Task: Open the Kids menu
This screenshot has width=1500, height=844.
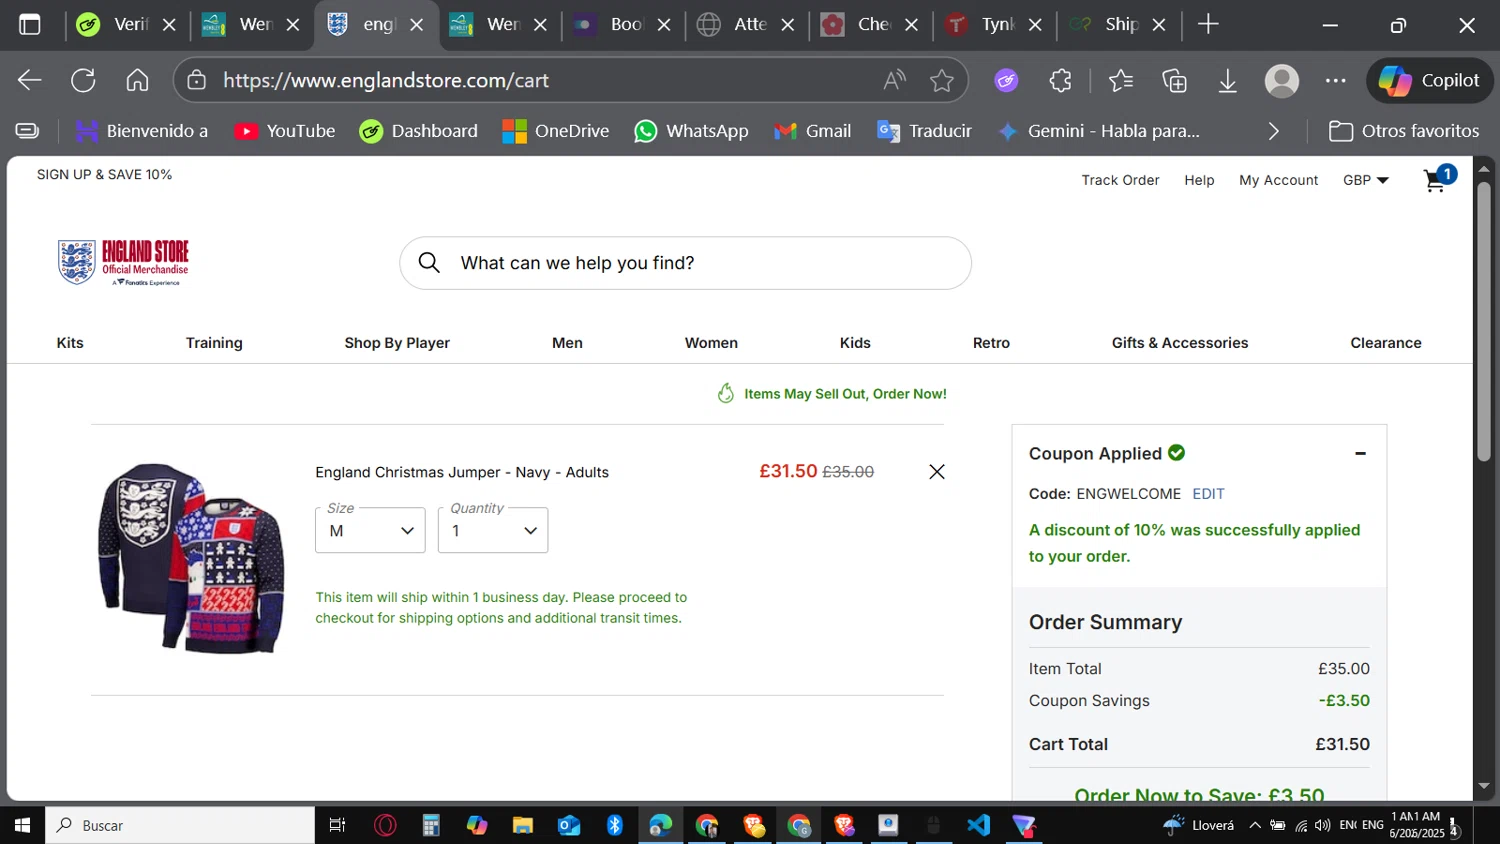Action: [x=855, y=343]
